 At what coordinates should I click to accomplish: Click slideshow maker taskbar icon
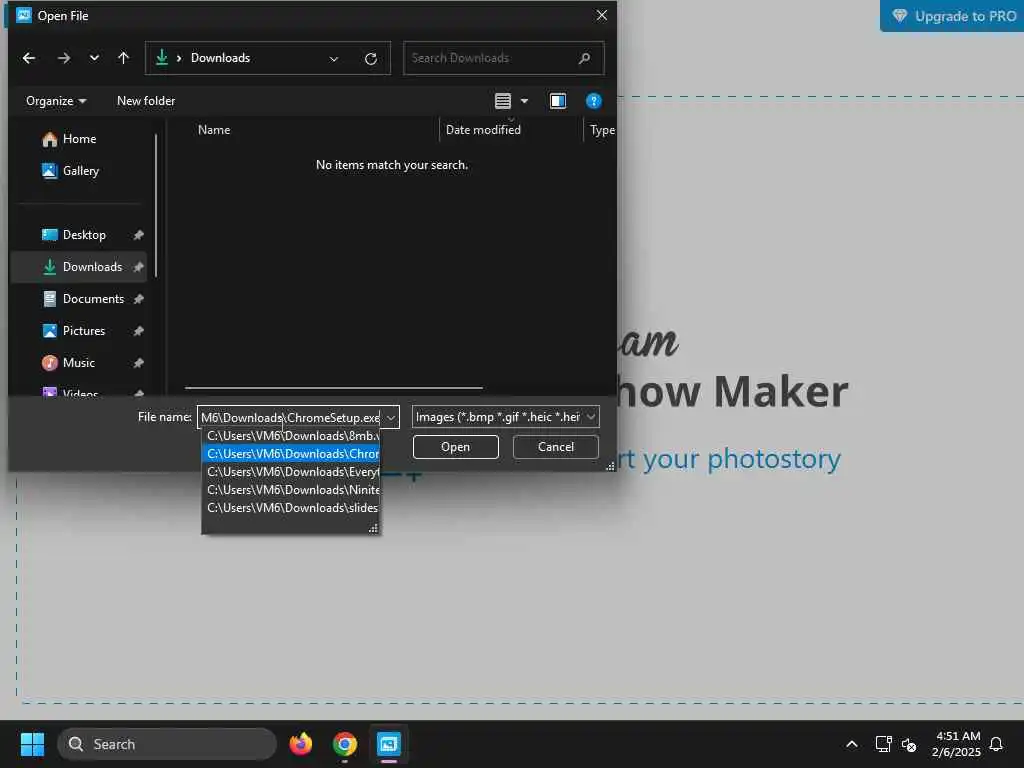[x=389, y=744]
